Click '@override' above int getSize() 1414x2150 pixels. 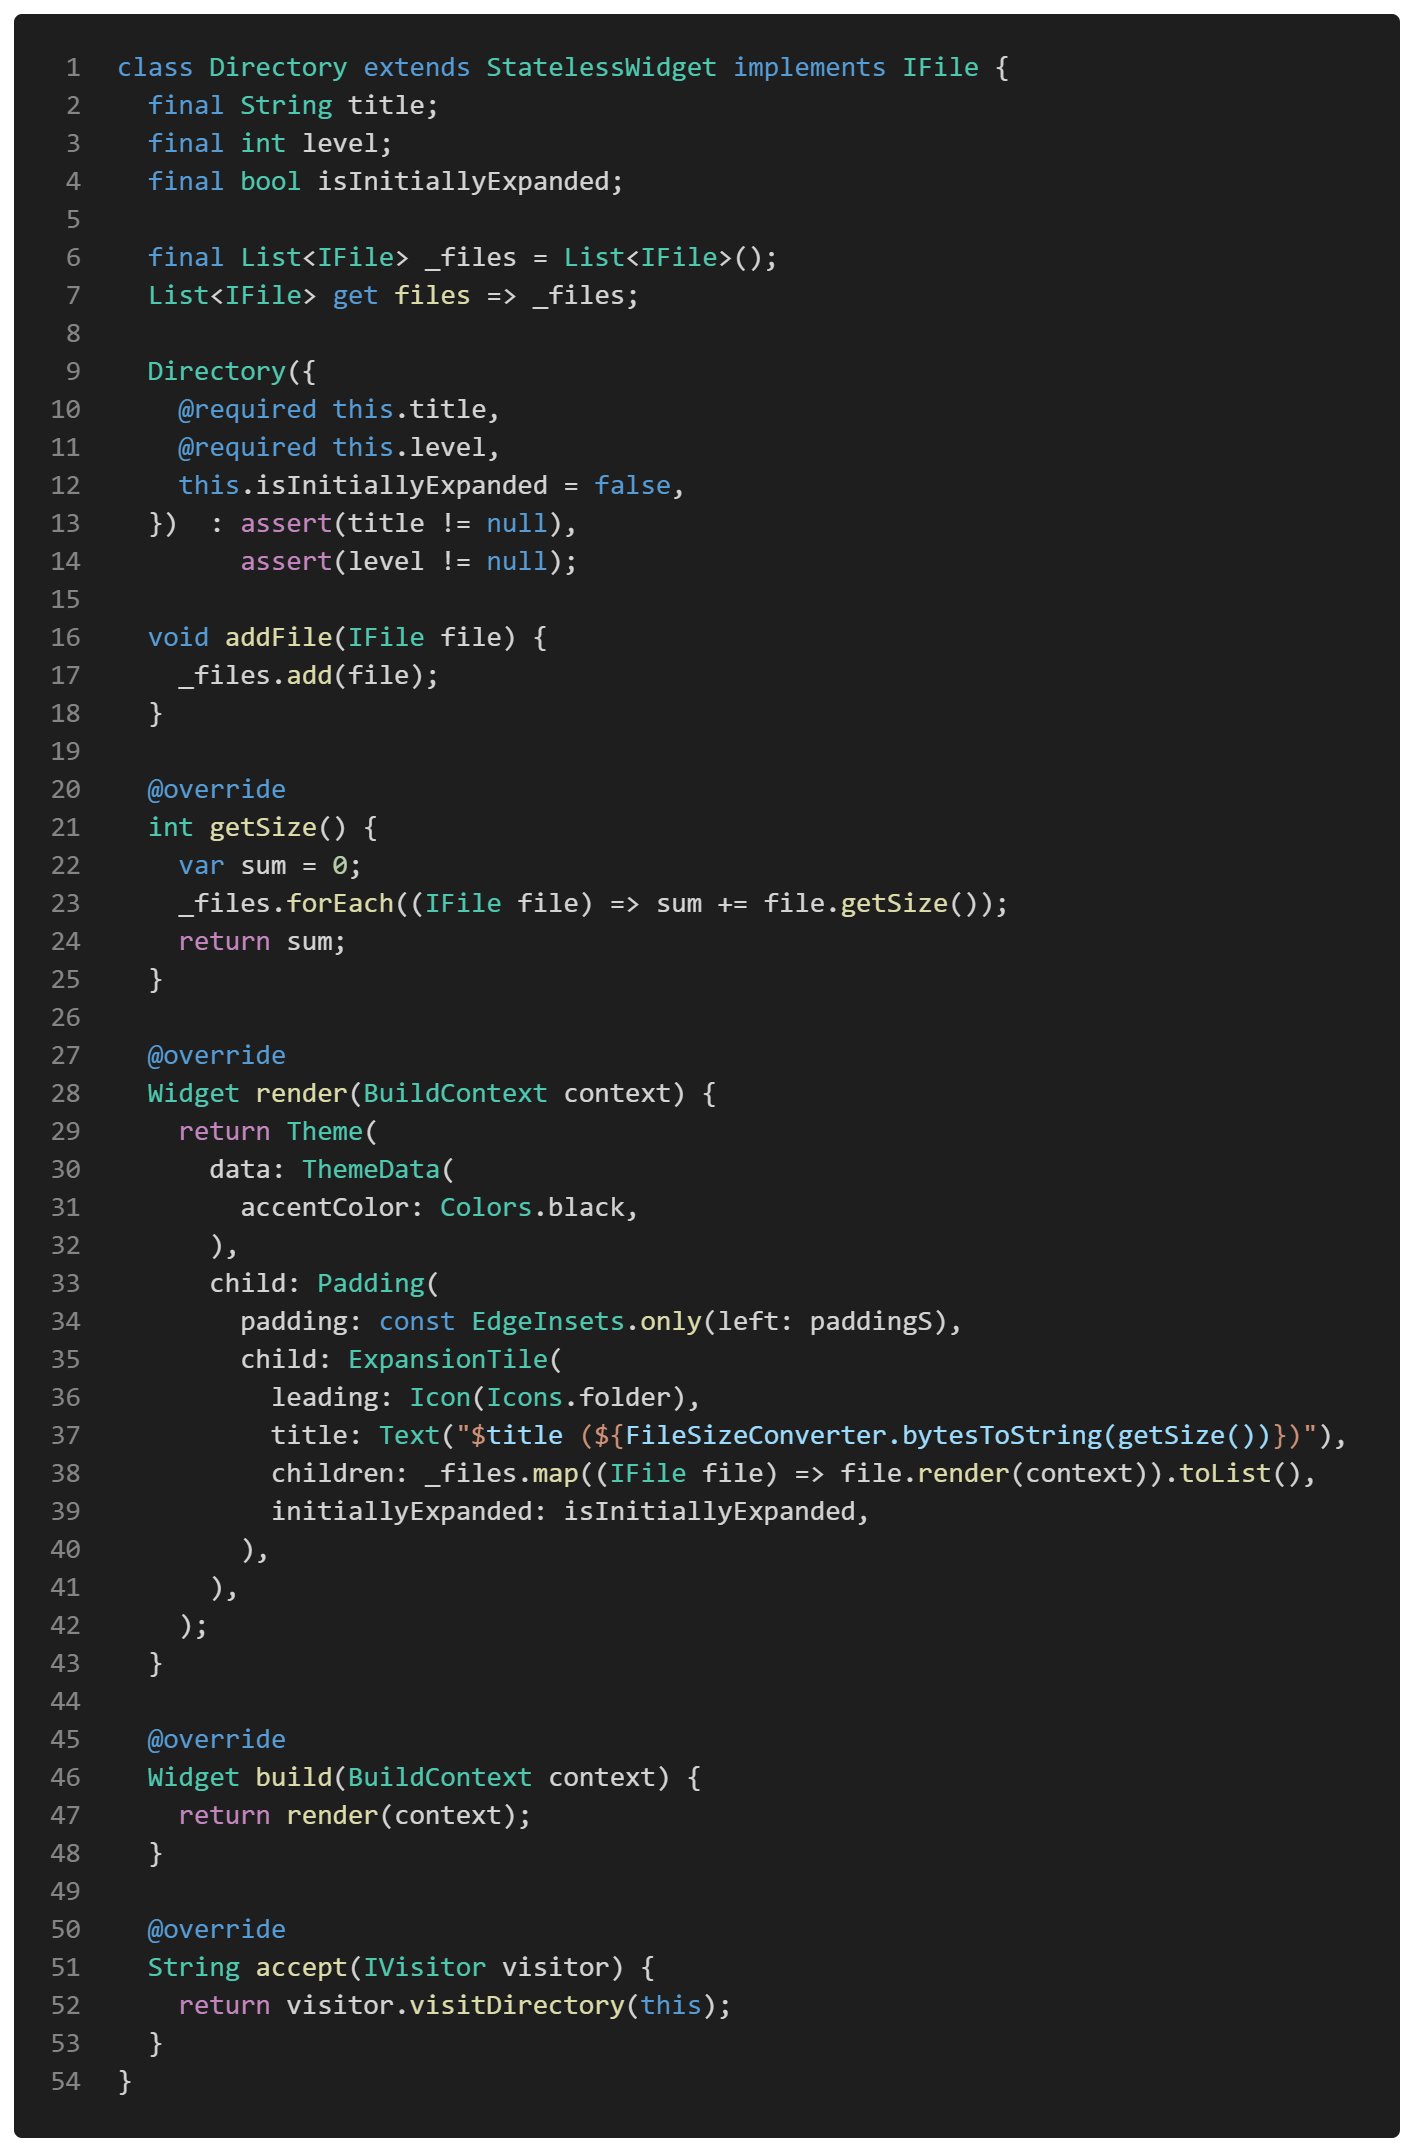click(217, 790)
